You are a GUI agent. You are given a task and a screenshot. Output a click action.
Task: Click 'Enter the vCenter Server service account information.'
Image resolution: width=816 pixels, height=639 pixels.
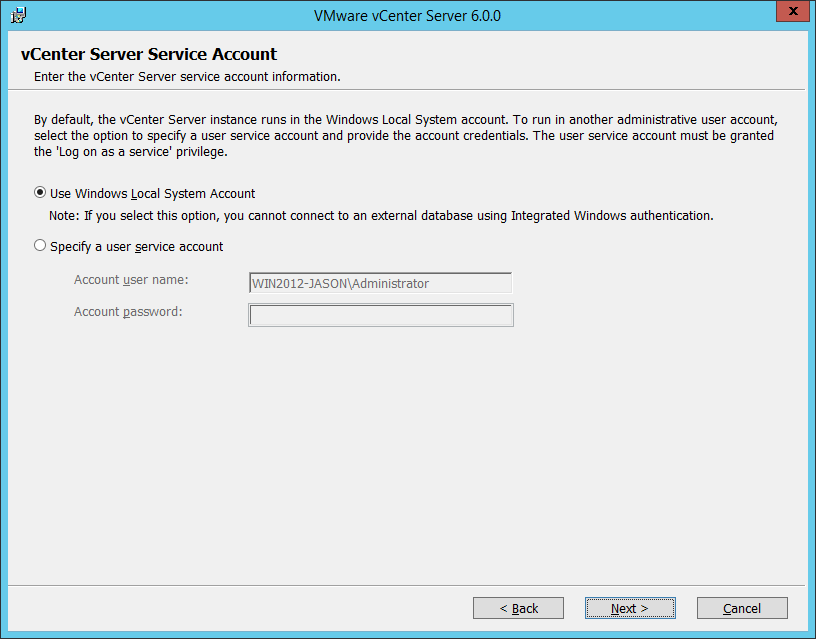click(187, 76)
